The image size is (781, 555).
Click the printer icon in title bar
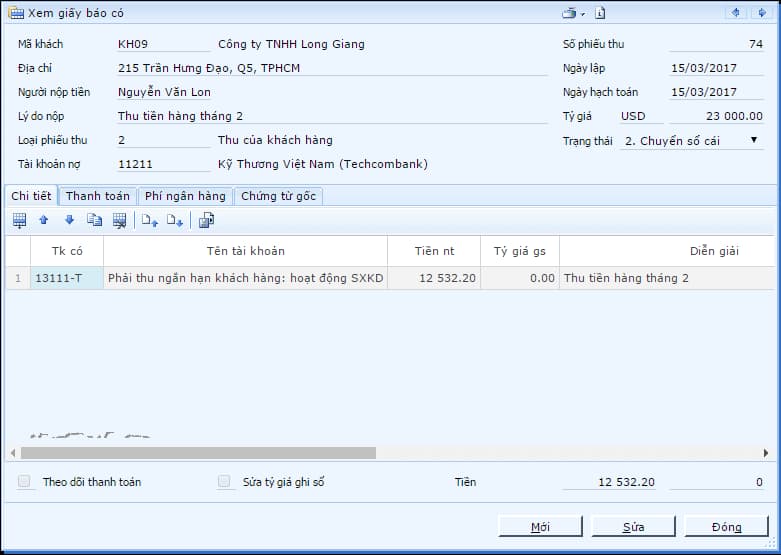tap(569, 13)
